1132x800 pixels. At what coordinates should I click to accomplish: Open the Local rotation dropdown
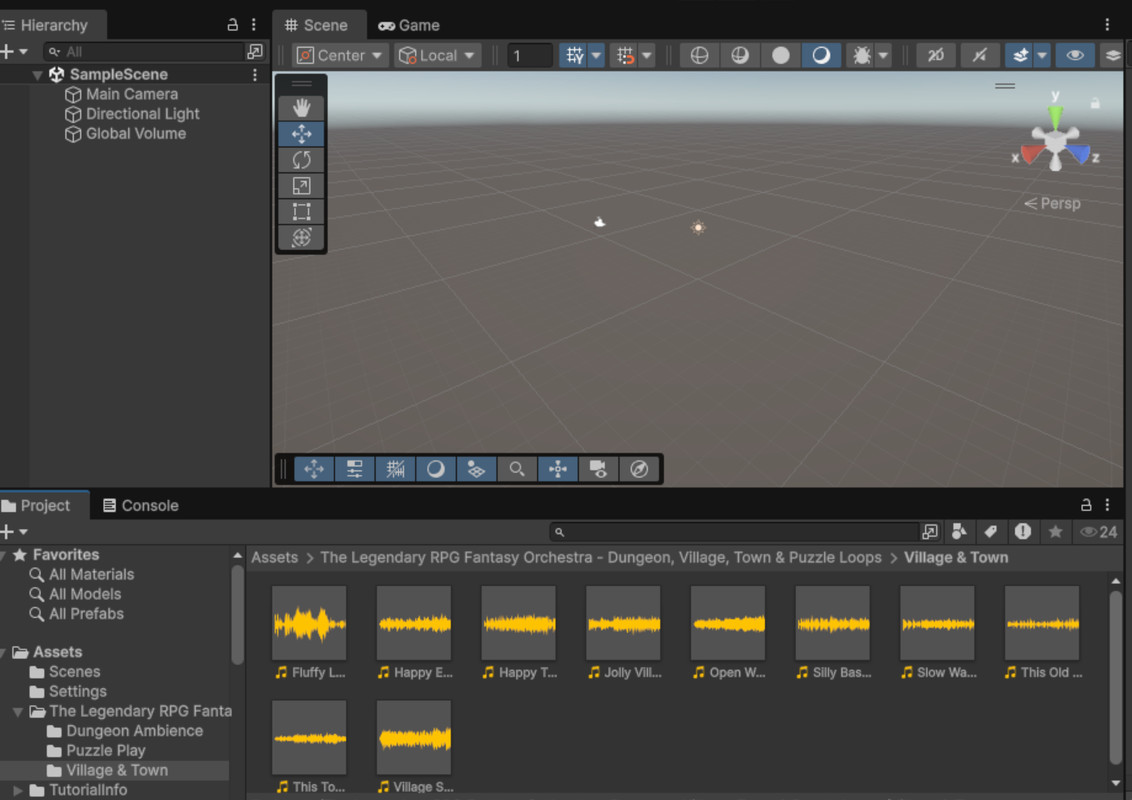pyautogui.click(x=437, y=56)
